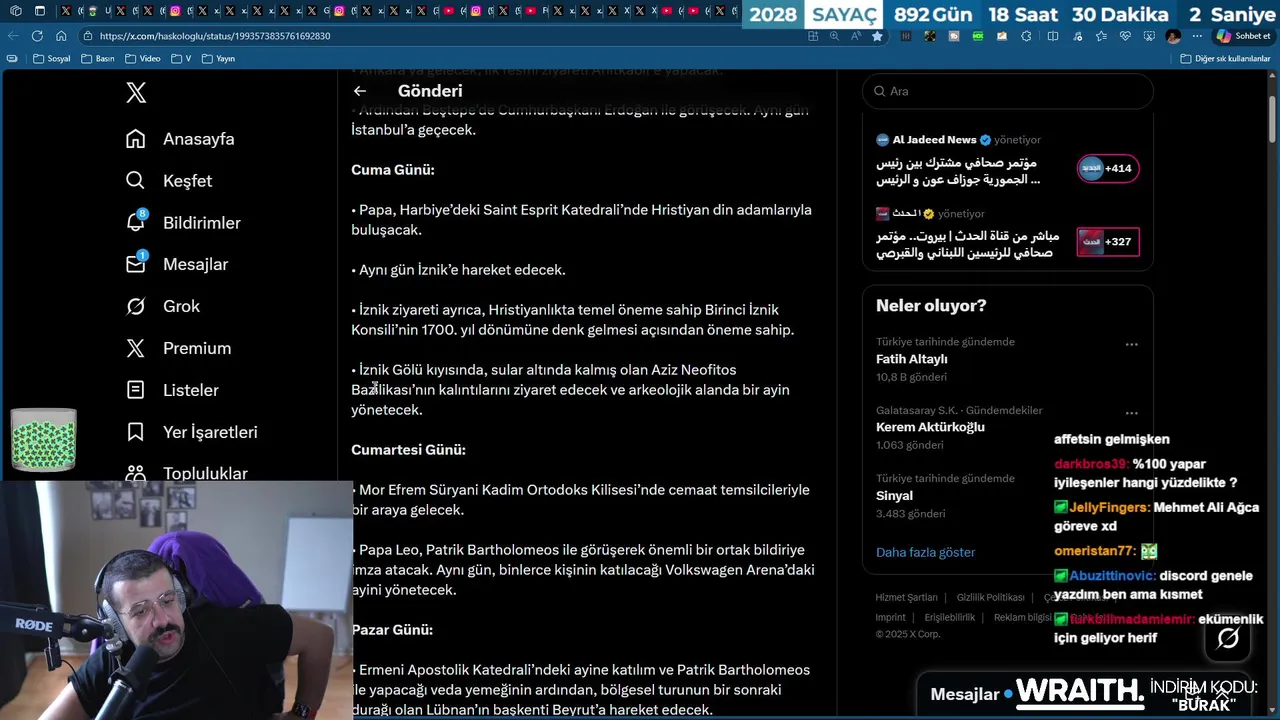
Task: Open Mesajlar envelope icon in sidebar
Action: pos(136,264)
